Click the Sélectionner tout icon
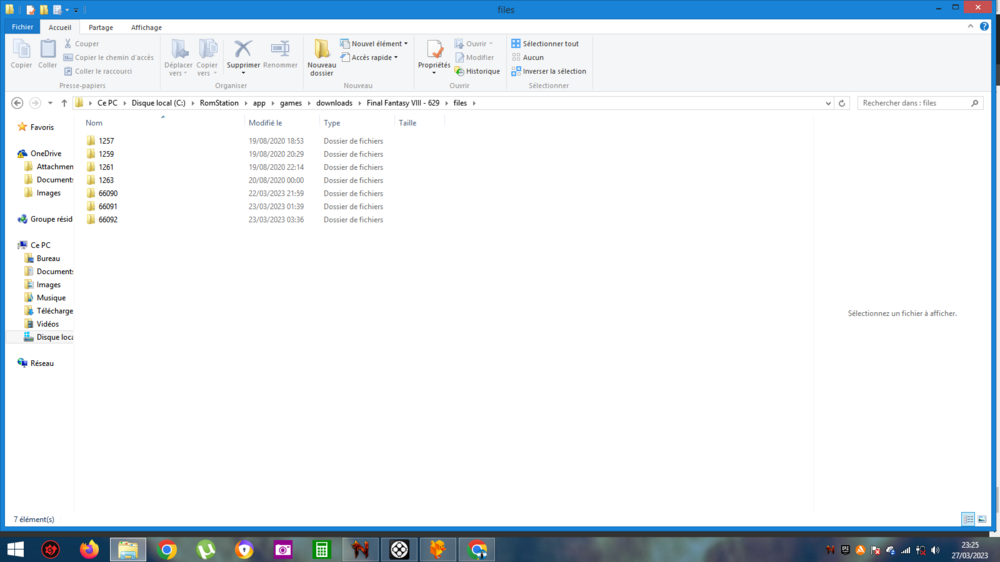The image size is (1000, 562). click(516, 44)
